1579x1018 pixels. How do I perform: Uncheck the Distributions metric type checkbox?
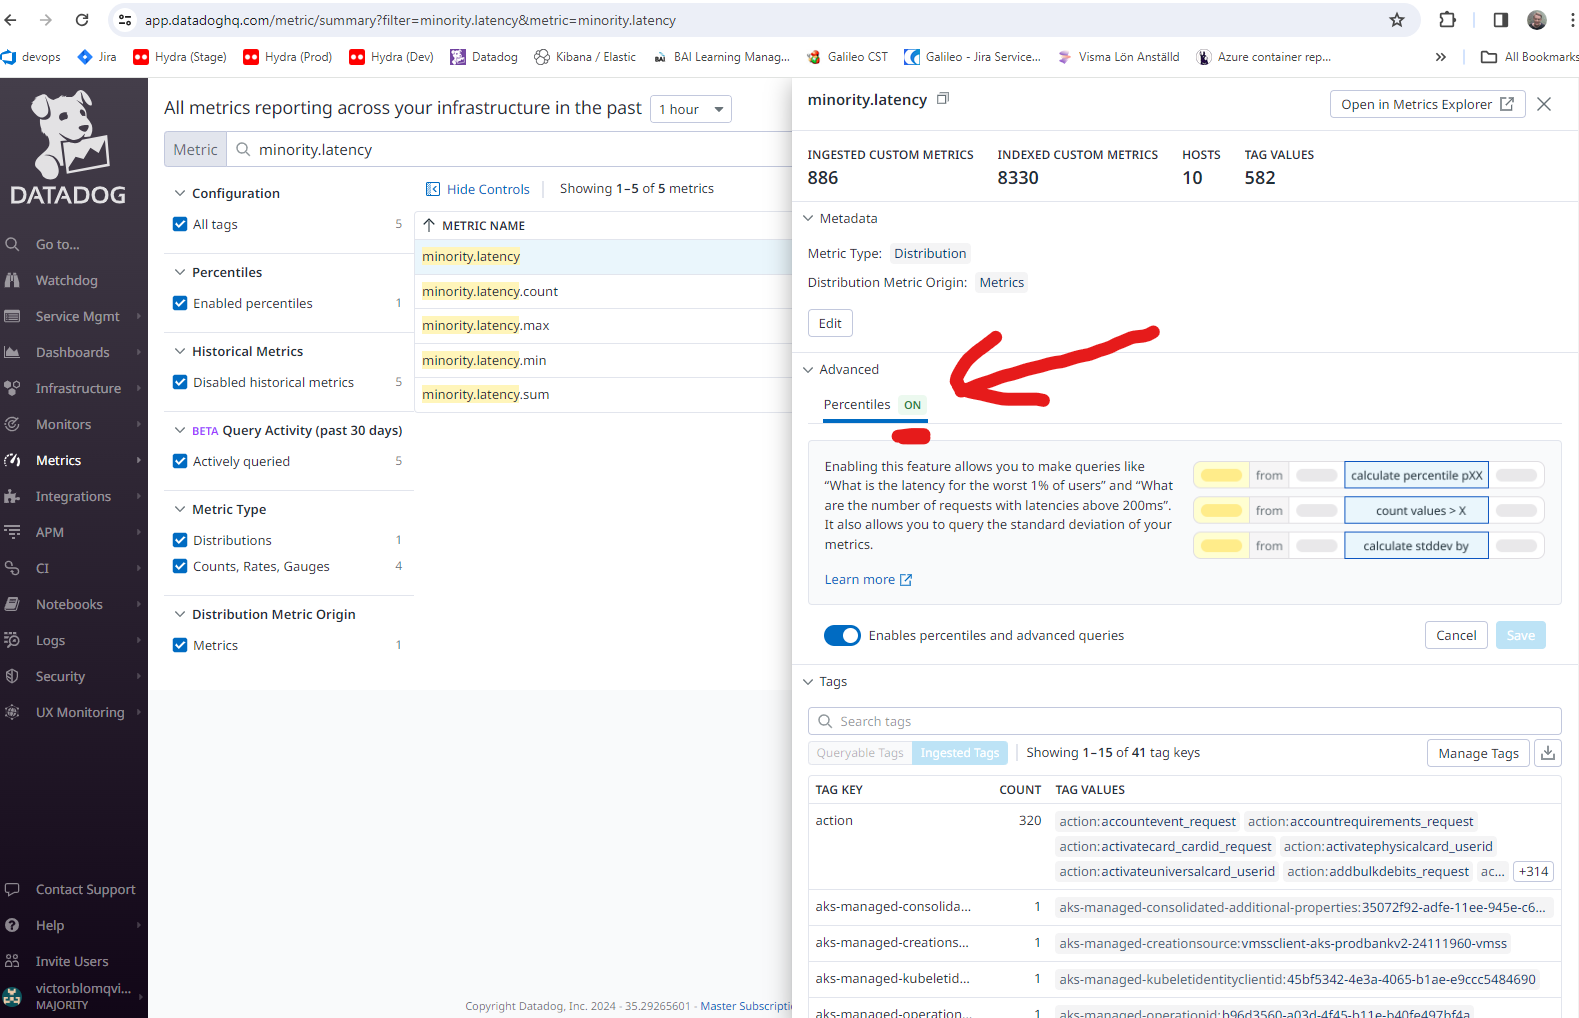coord(180,540)
